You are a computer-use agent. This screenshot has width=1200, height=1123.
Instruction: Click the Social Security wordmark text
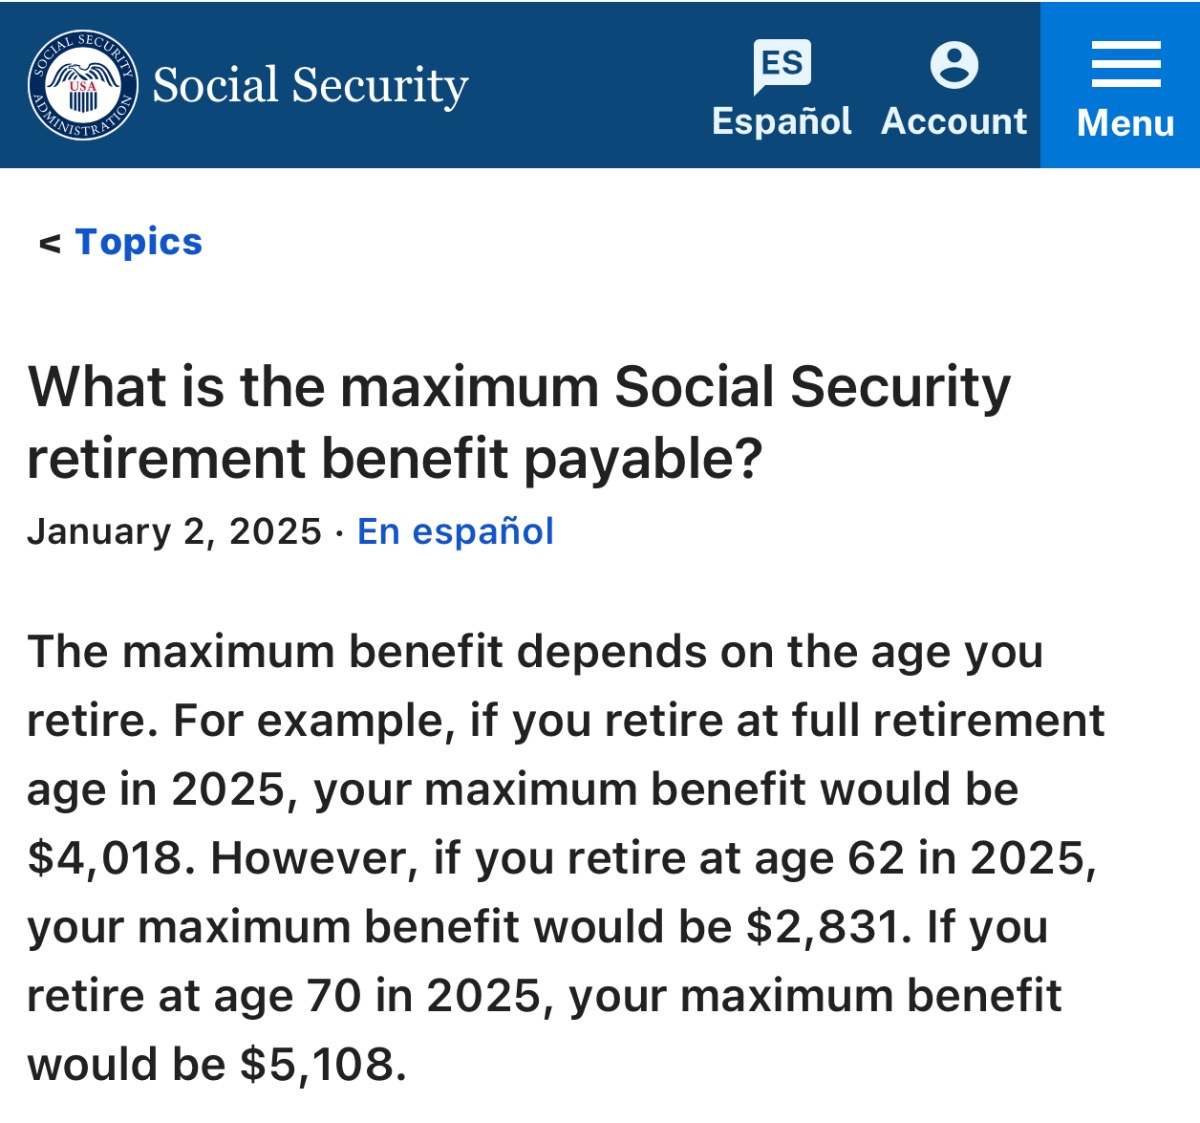point(310,85)
